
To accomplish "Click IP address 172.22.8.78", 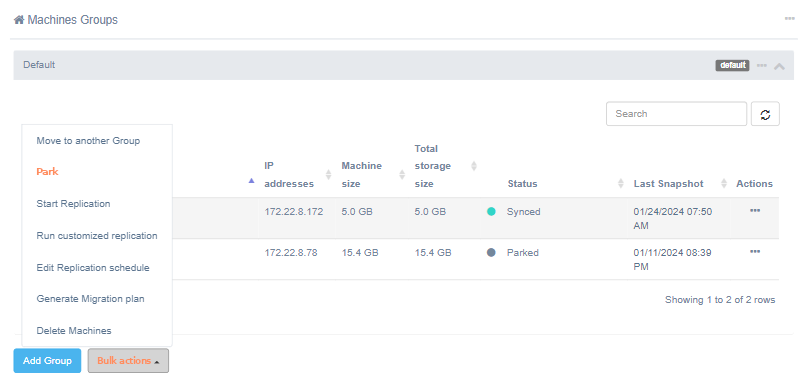I will pyautogui.click(x=291, y=252).
